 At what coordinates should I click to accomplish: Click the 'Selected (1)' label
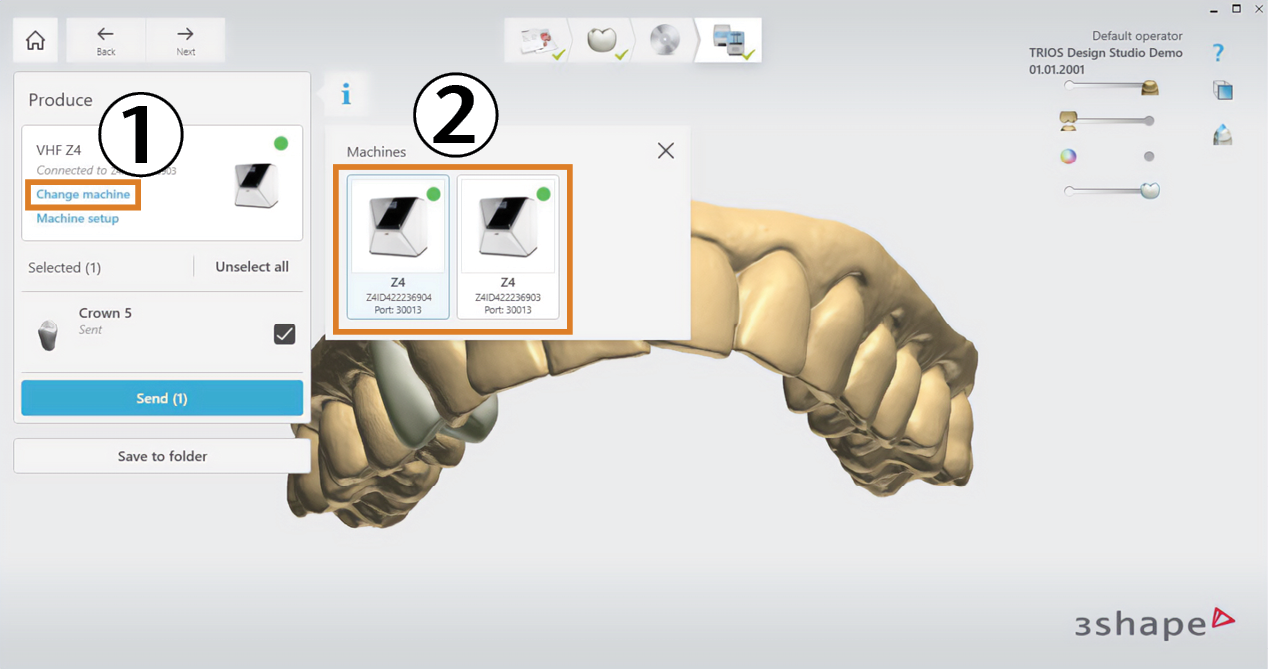(x=64, y=267)
